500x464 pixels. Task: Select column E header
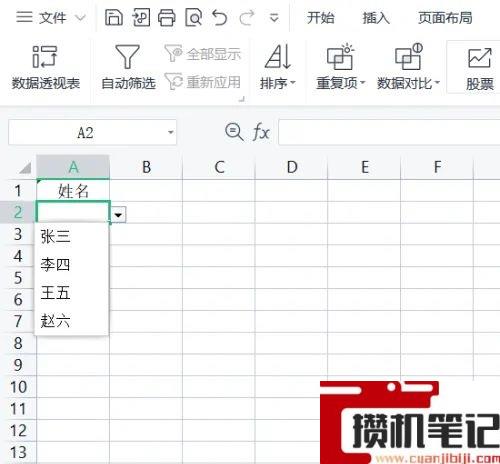click(x=364, y=167)
